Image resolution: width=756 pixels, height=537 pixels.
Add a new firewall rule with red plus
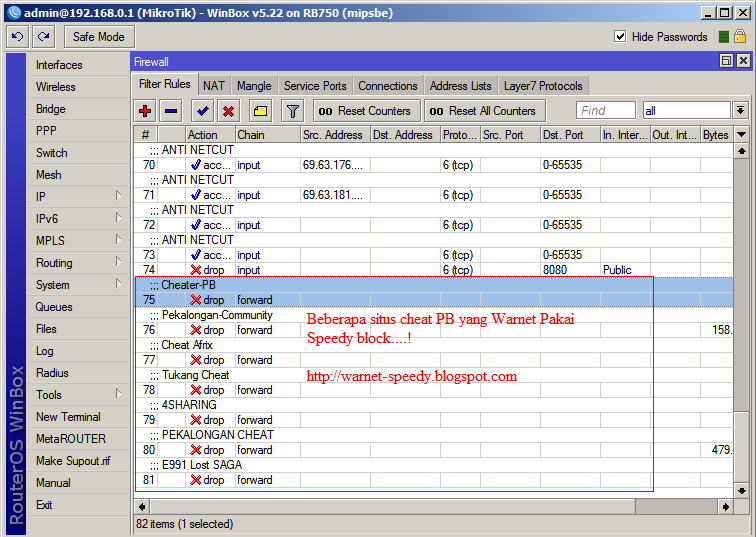[x=145, y=111]
